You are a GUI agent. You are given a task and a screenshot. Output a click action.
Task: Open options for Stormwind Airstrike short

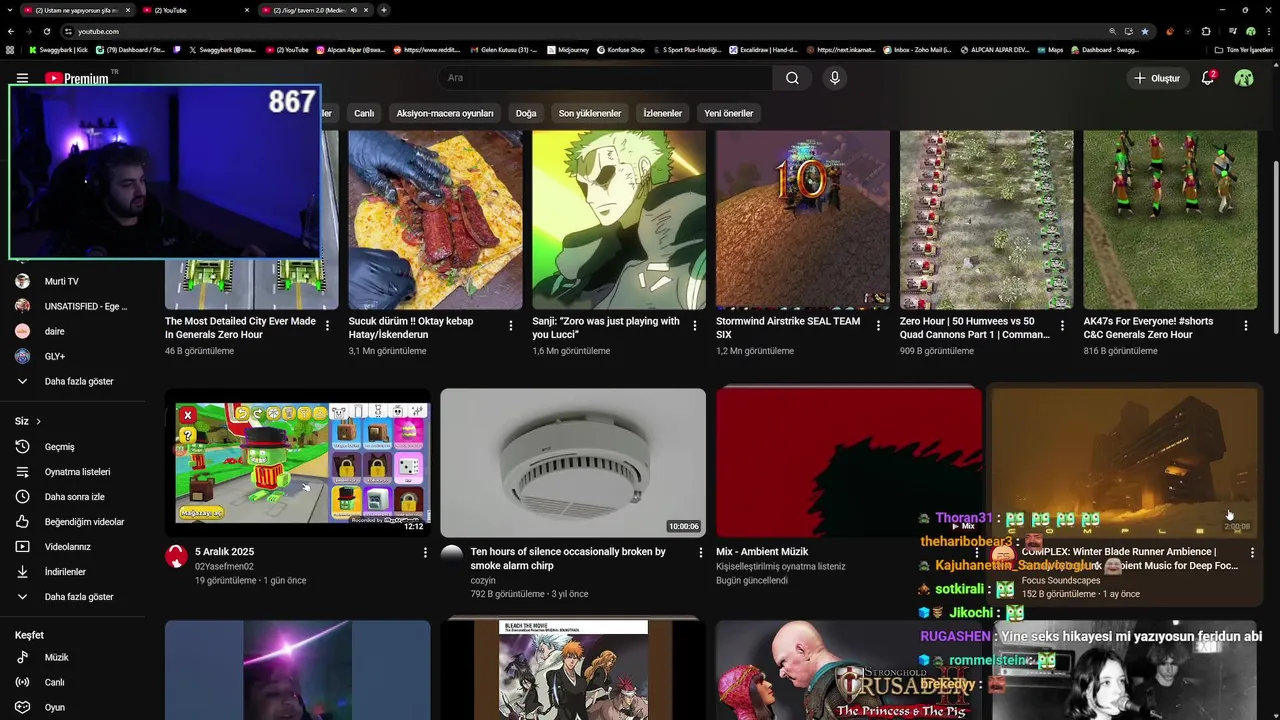(879, 326)
